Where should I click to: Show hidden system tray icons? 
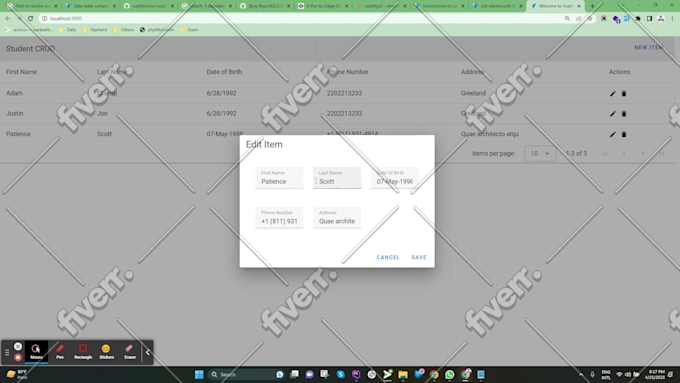581,374
